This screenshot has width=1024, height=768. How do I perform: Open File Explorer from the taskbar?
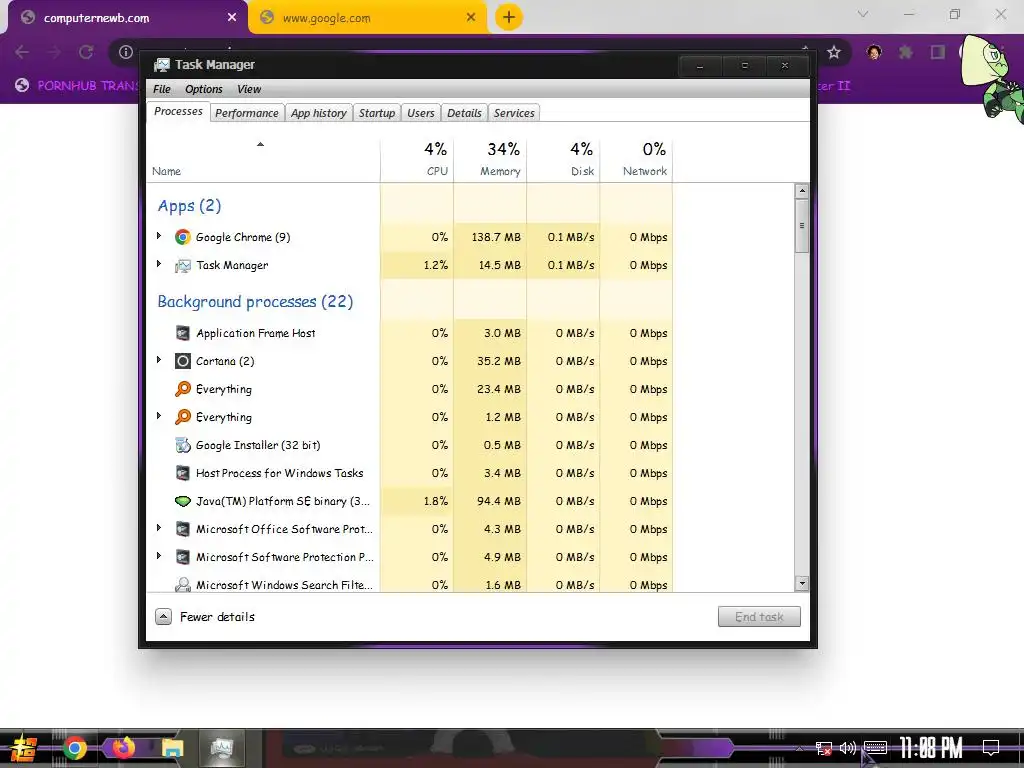click(172, 748)
